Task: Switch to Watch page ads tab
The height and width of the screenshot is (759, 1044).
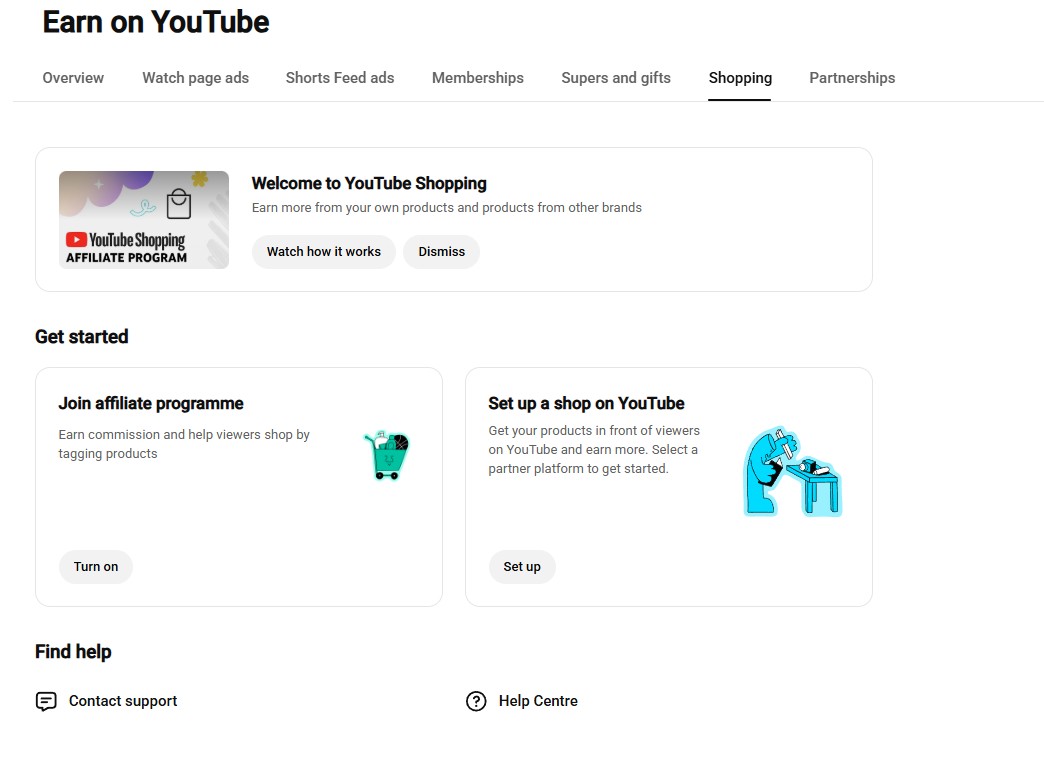Action: click(195, 78)
